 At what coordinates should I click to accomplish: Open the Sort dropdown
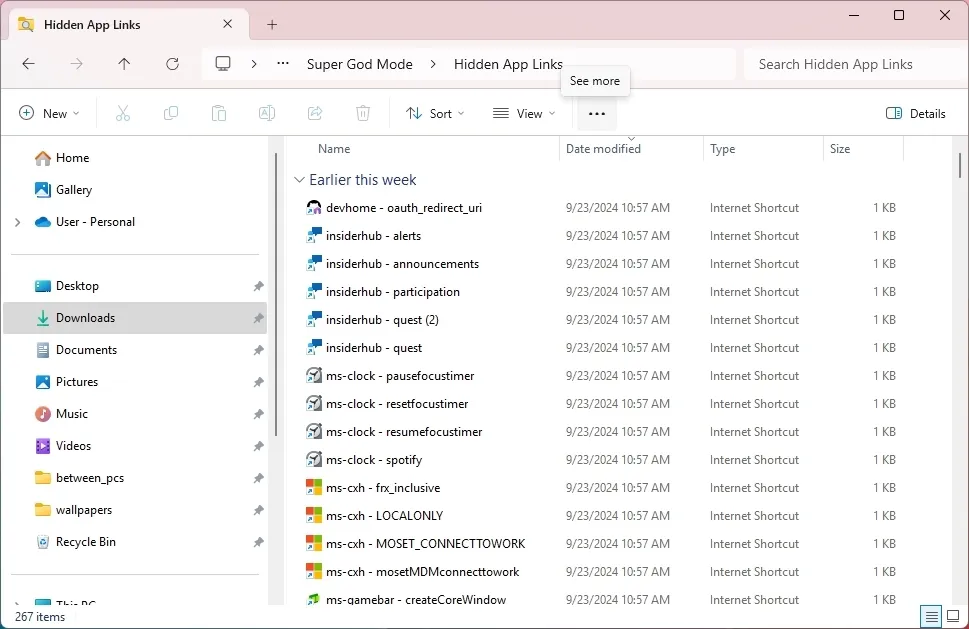click(x=434, y=113)
